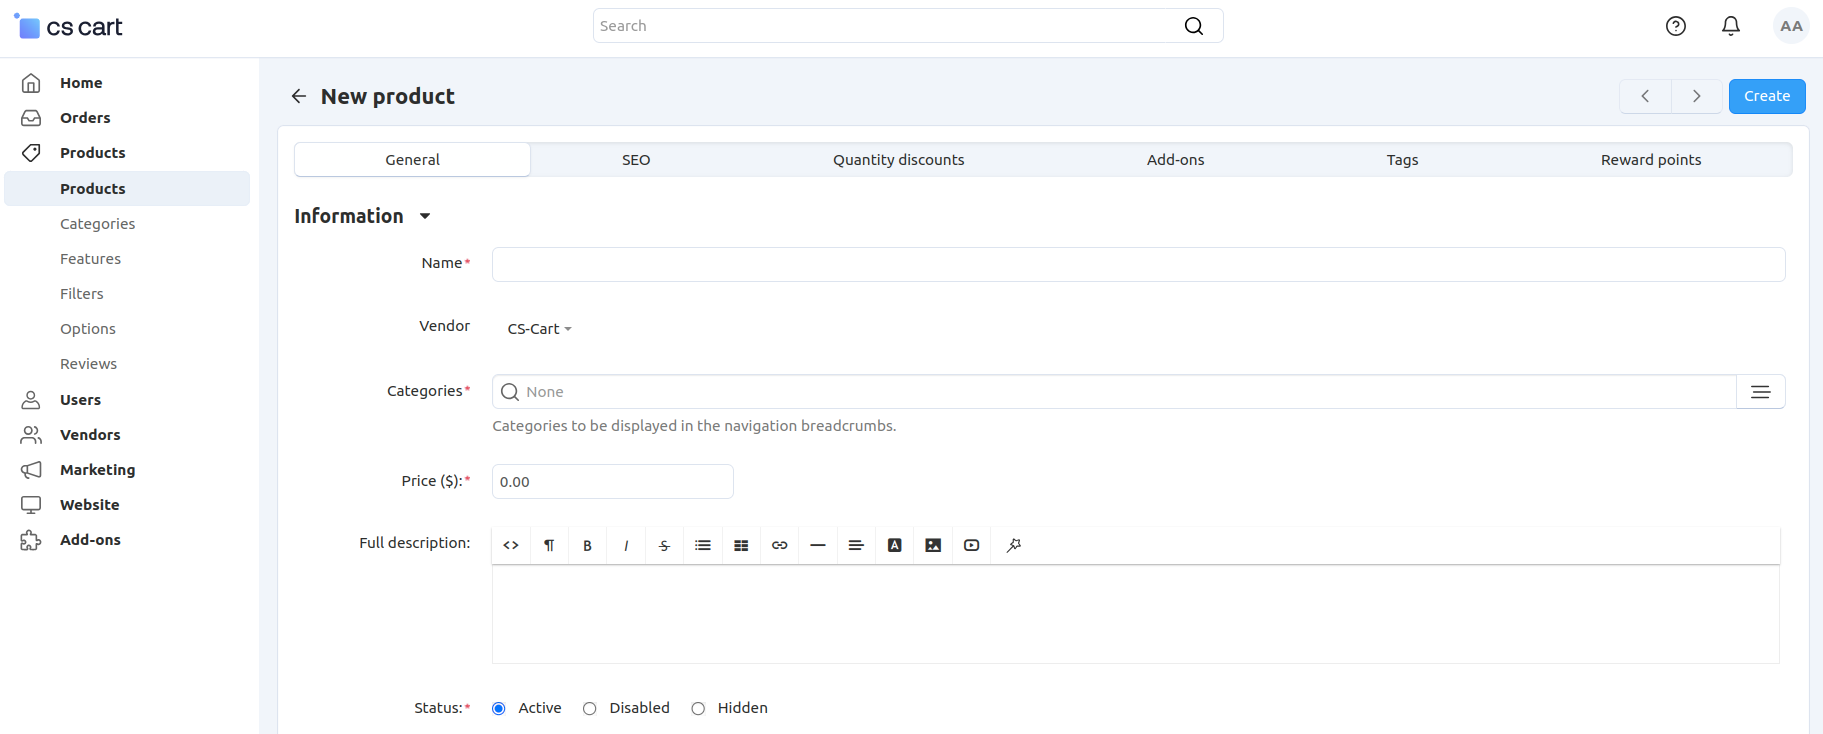Toggle italic formatting in editor
The height and width of the screenshot is (734, 1823).
[626, 545]
